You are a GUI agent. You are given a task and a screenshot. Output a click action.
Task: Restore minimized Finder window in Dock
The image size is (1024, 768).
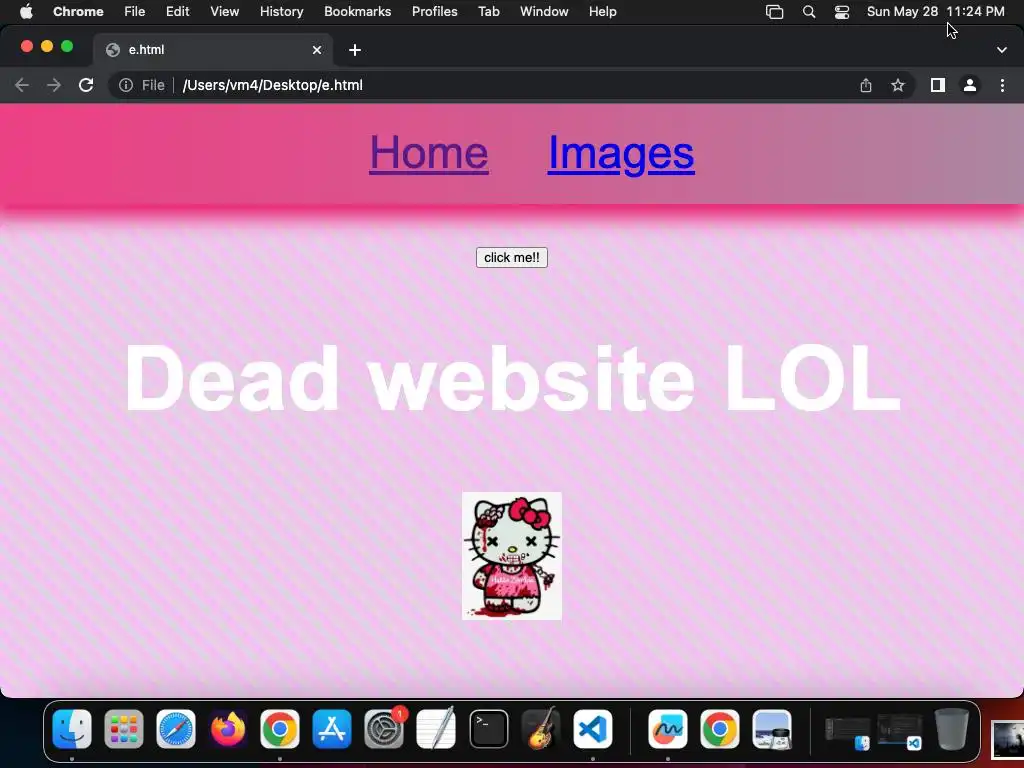coord(847,732)
